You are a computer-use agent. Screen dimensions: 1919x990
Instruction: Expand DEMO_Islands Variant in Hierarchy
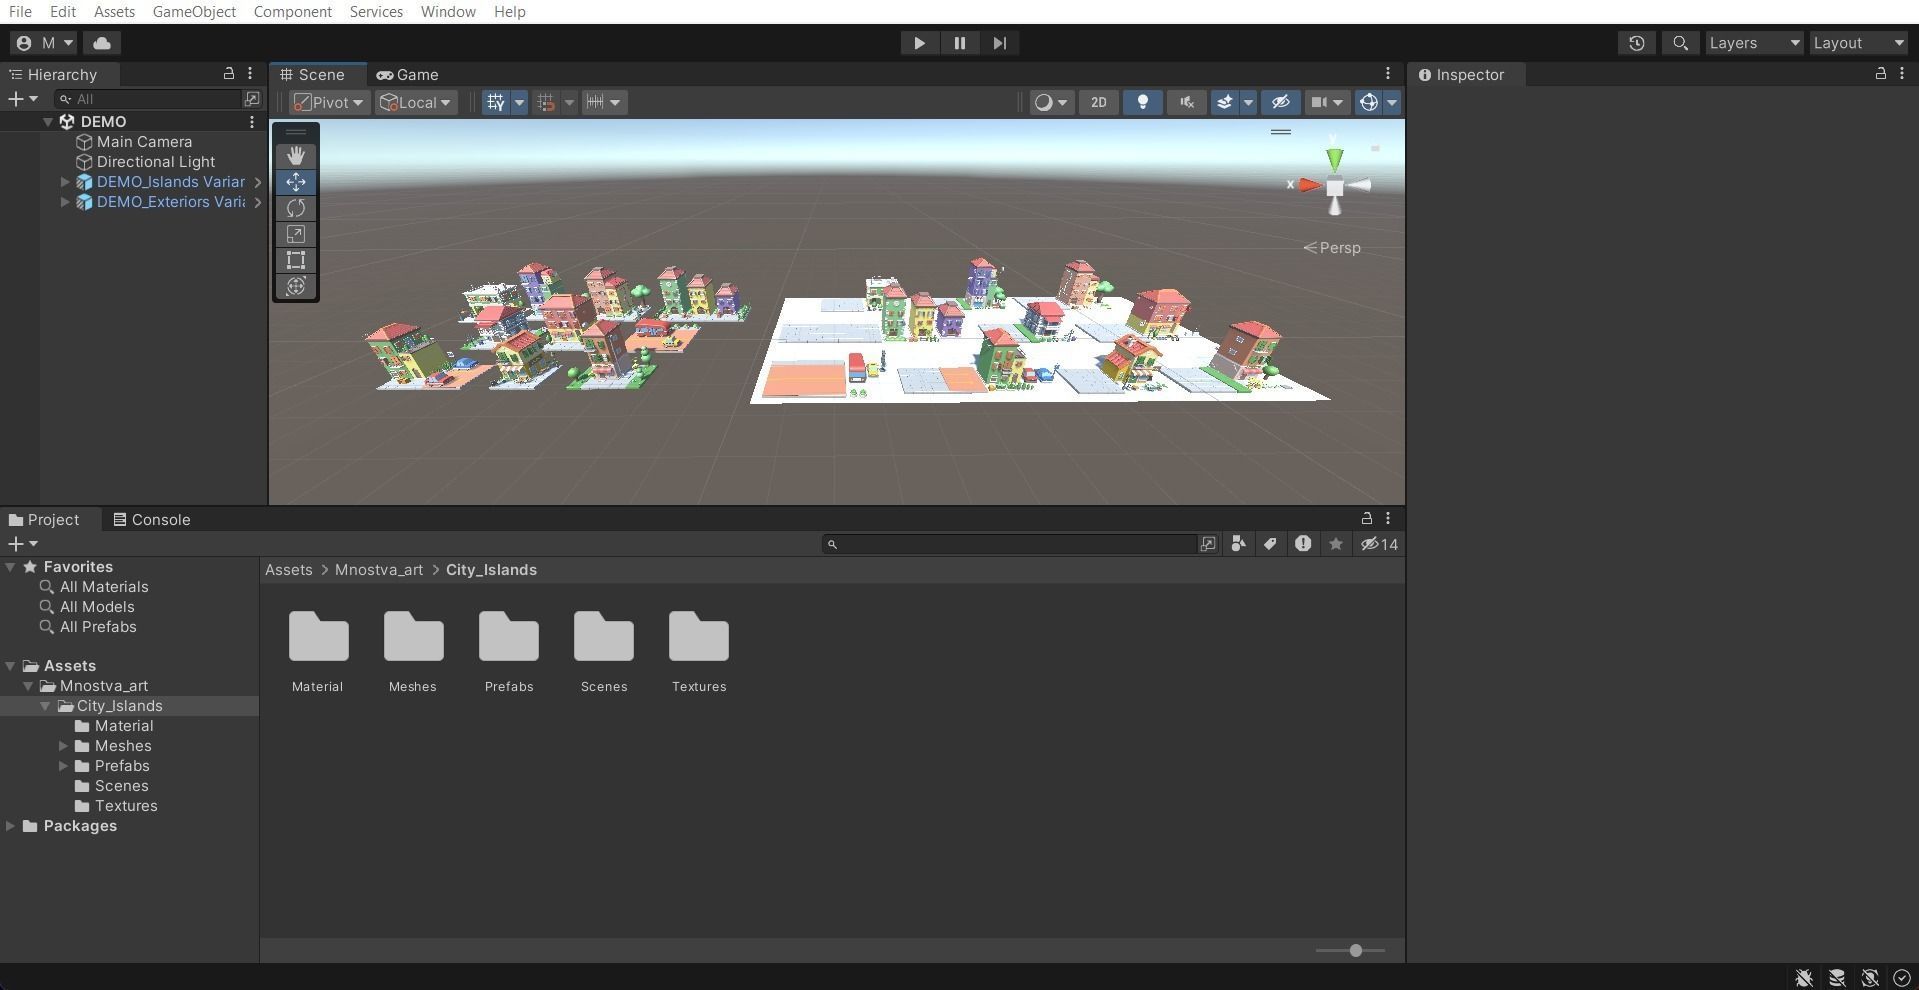click(x=65, y=182)
